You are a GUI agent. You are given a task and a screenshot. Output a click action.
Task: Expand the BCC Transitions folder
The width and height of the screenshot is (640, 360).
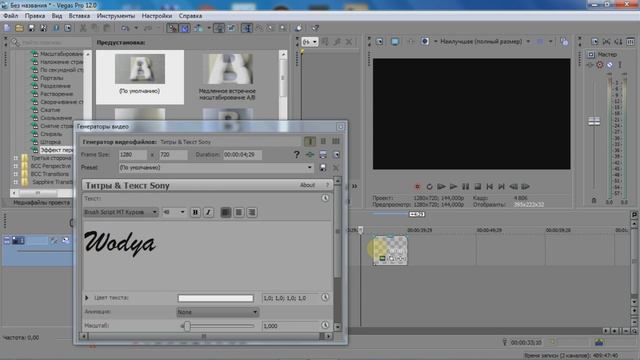[x=16, y=174]
